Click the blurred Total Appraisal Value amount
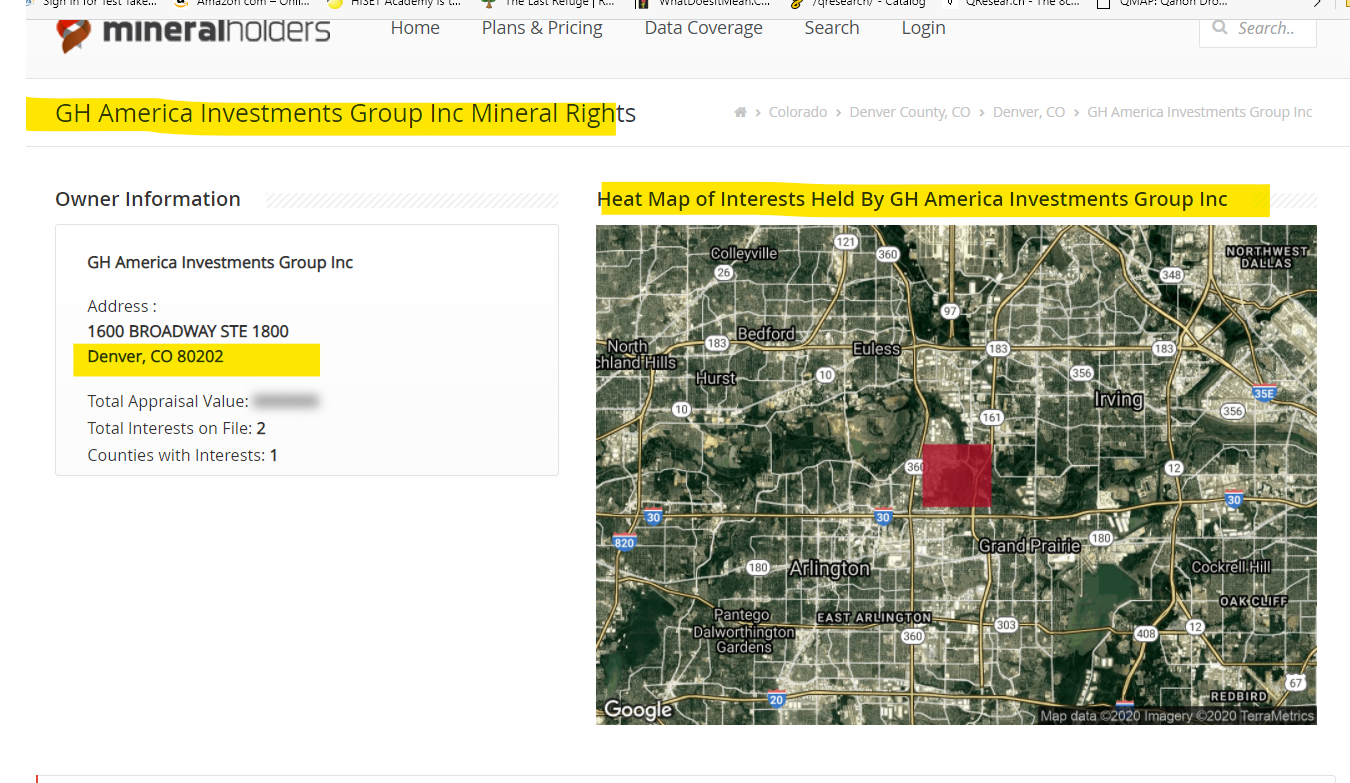Image resolution: width=1350 pixels, height=783 pixels. tap(286, 401)
